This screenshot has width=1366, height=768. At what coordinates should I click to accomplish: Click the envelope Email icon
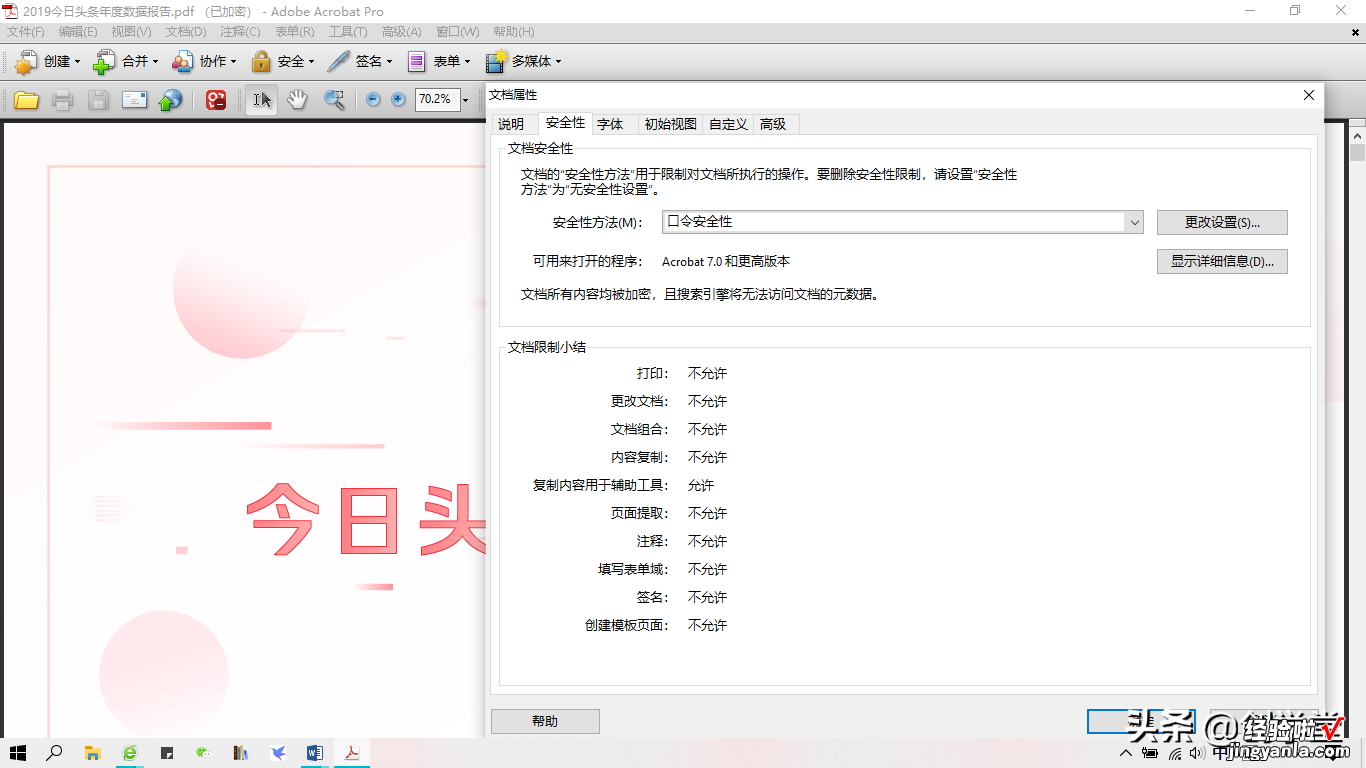(134, 100)
